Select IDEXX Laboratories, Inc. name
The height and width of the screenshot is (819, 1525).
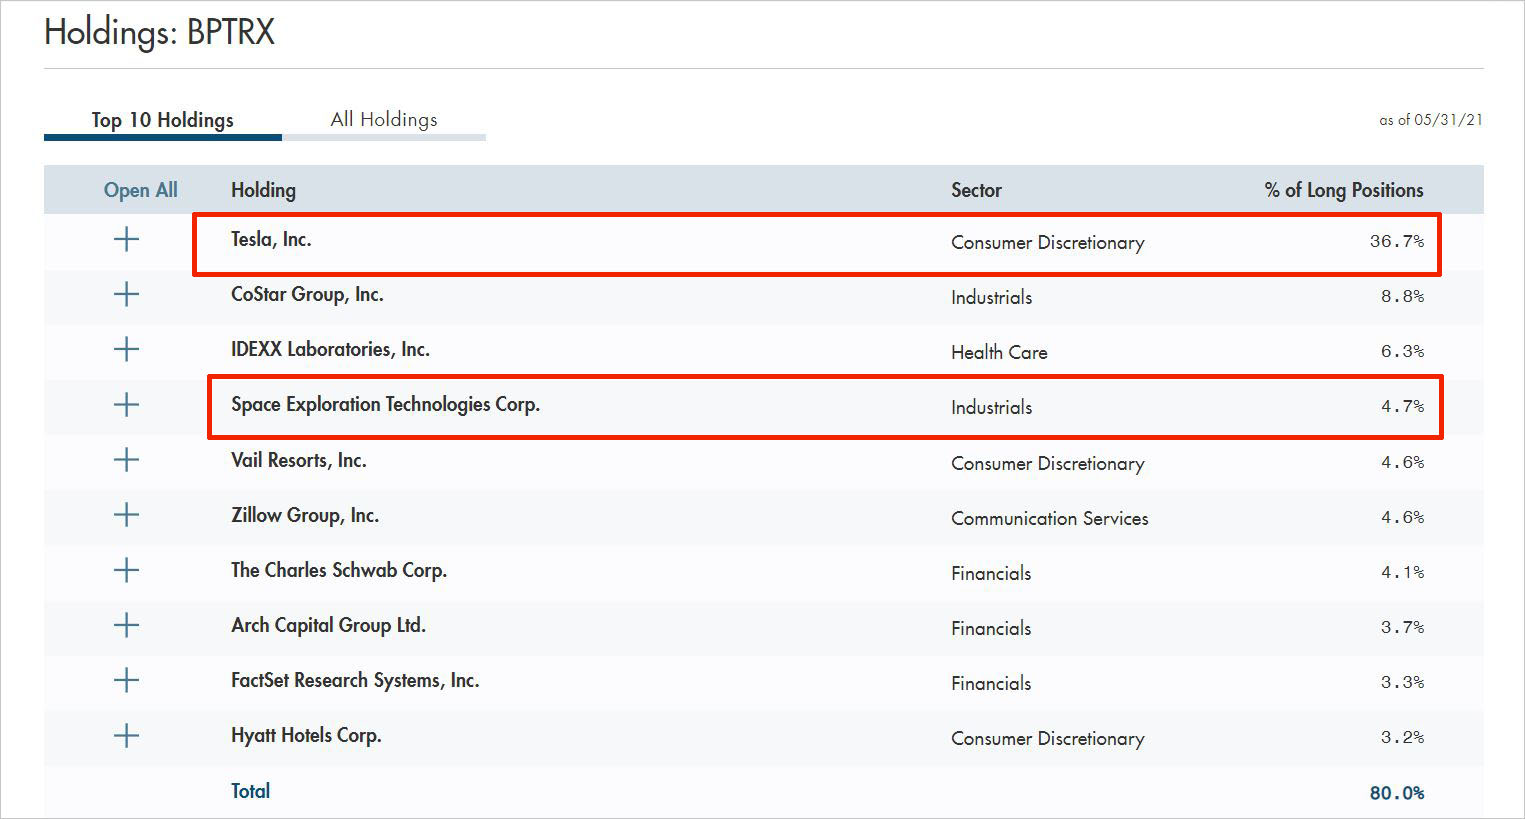(330, 349)
